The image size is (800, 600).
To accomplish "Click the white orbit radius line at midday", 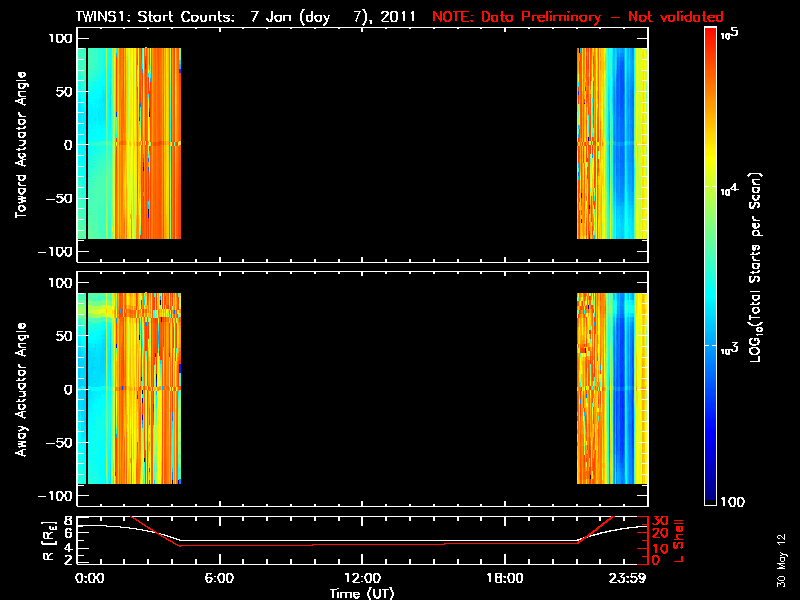I will [x=362, y=541].
